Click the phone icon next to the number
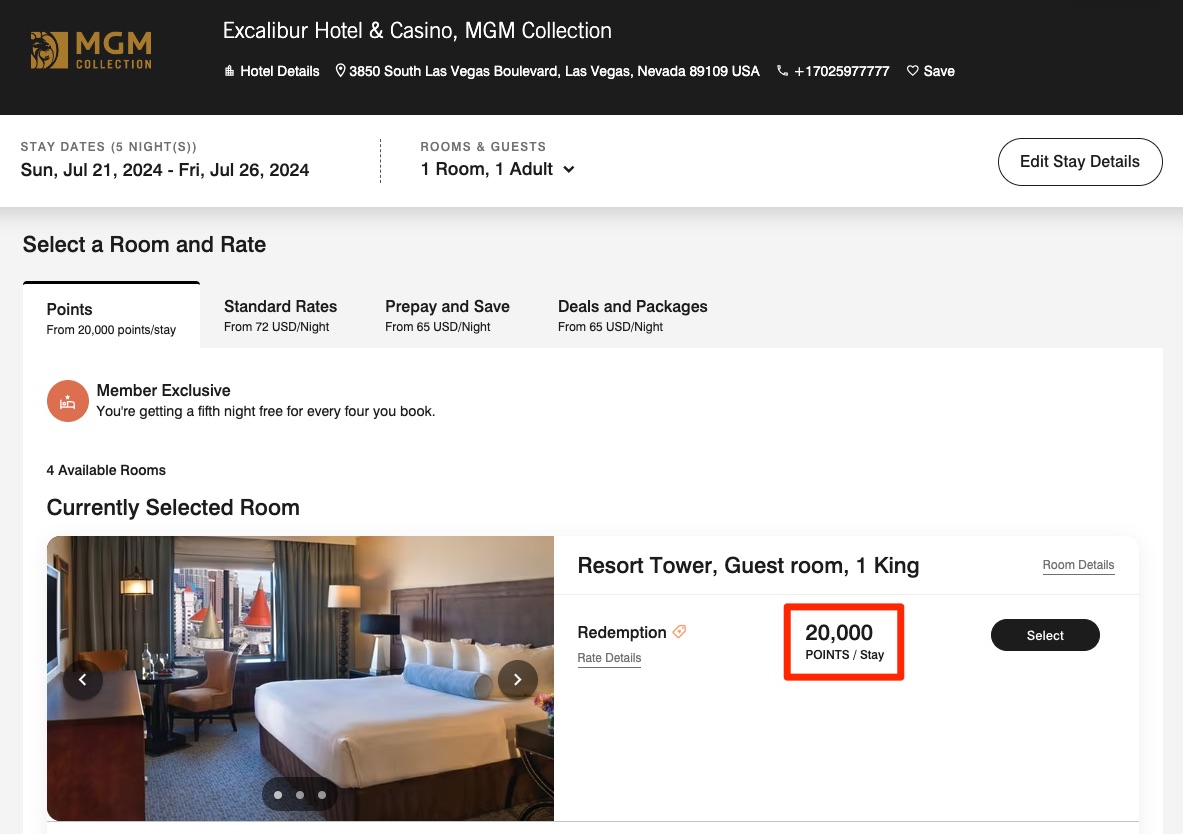Screen dimensions: 1183x834 pos(782,71)
